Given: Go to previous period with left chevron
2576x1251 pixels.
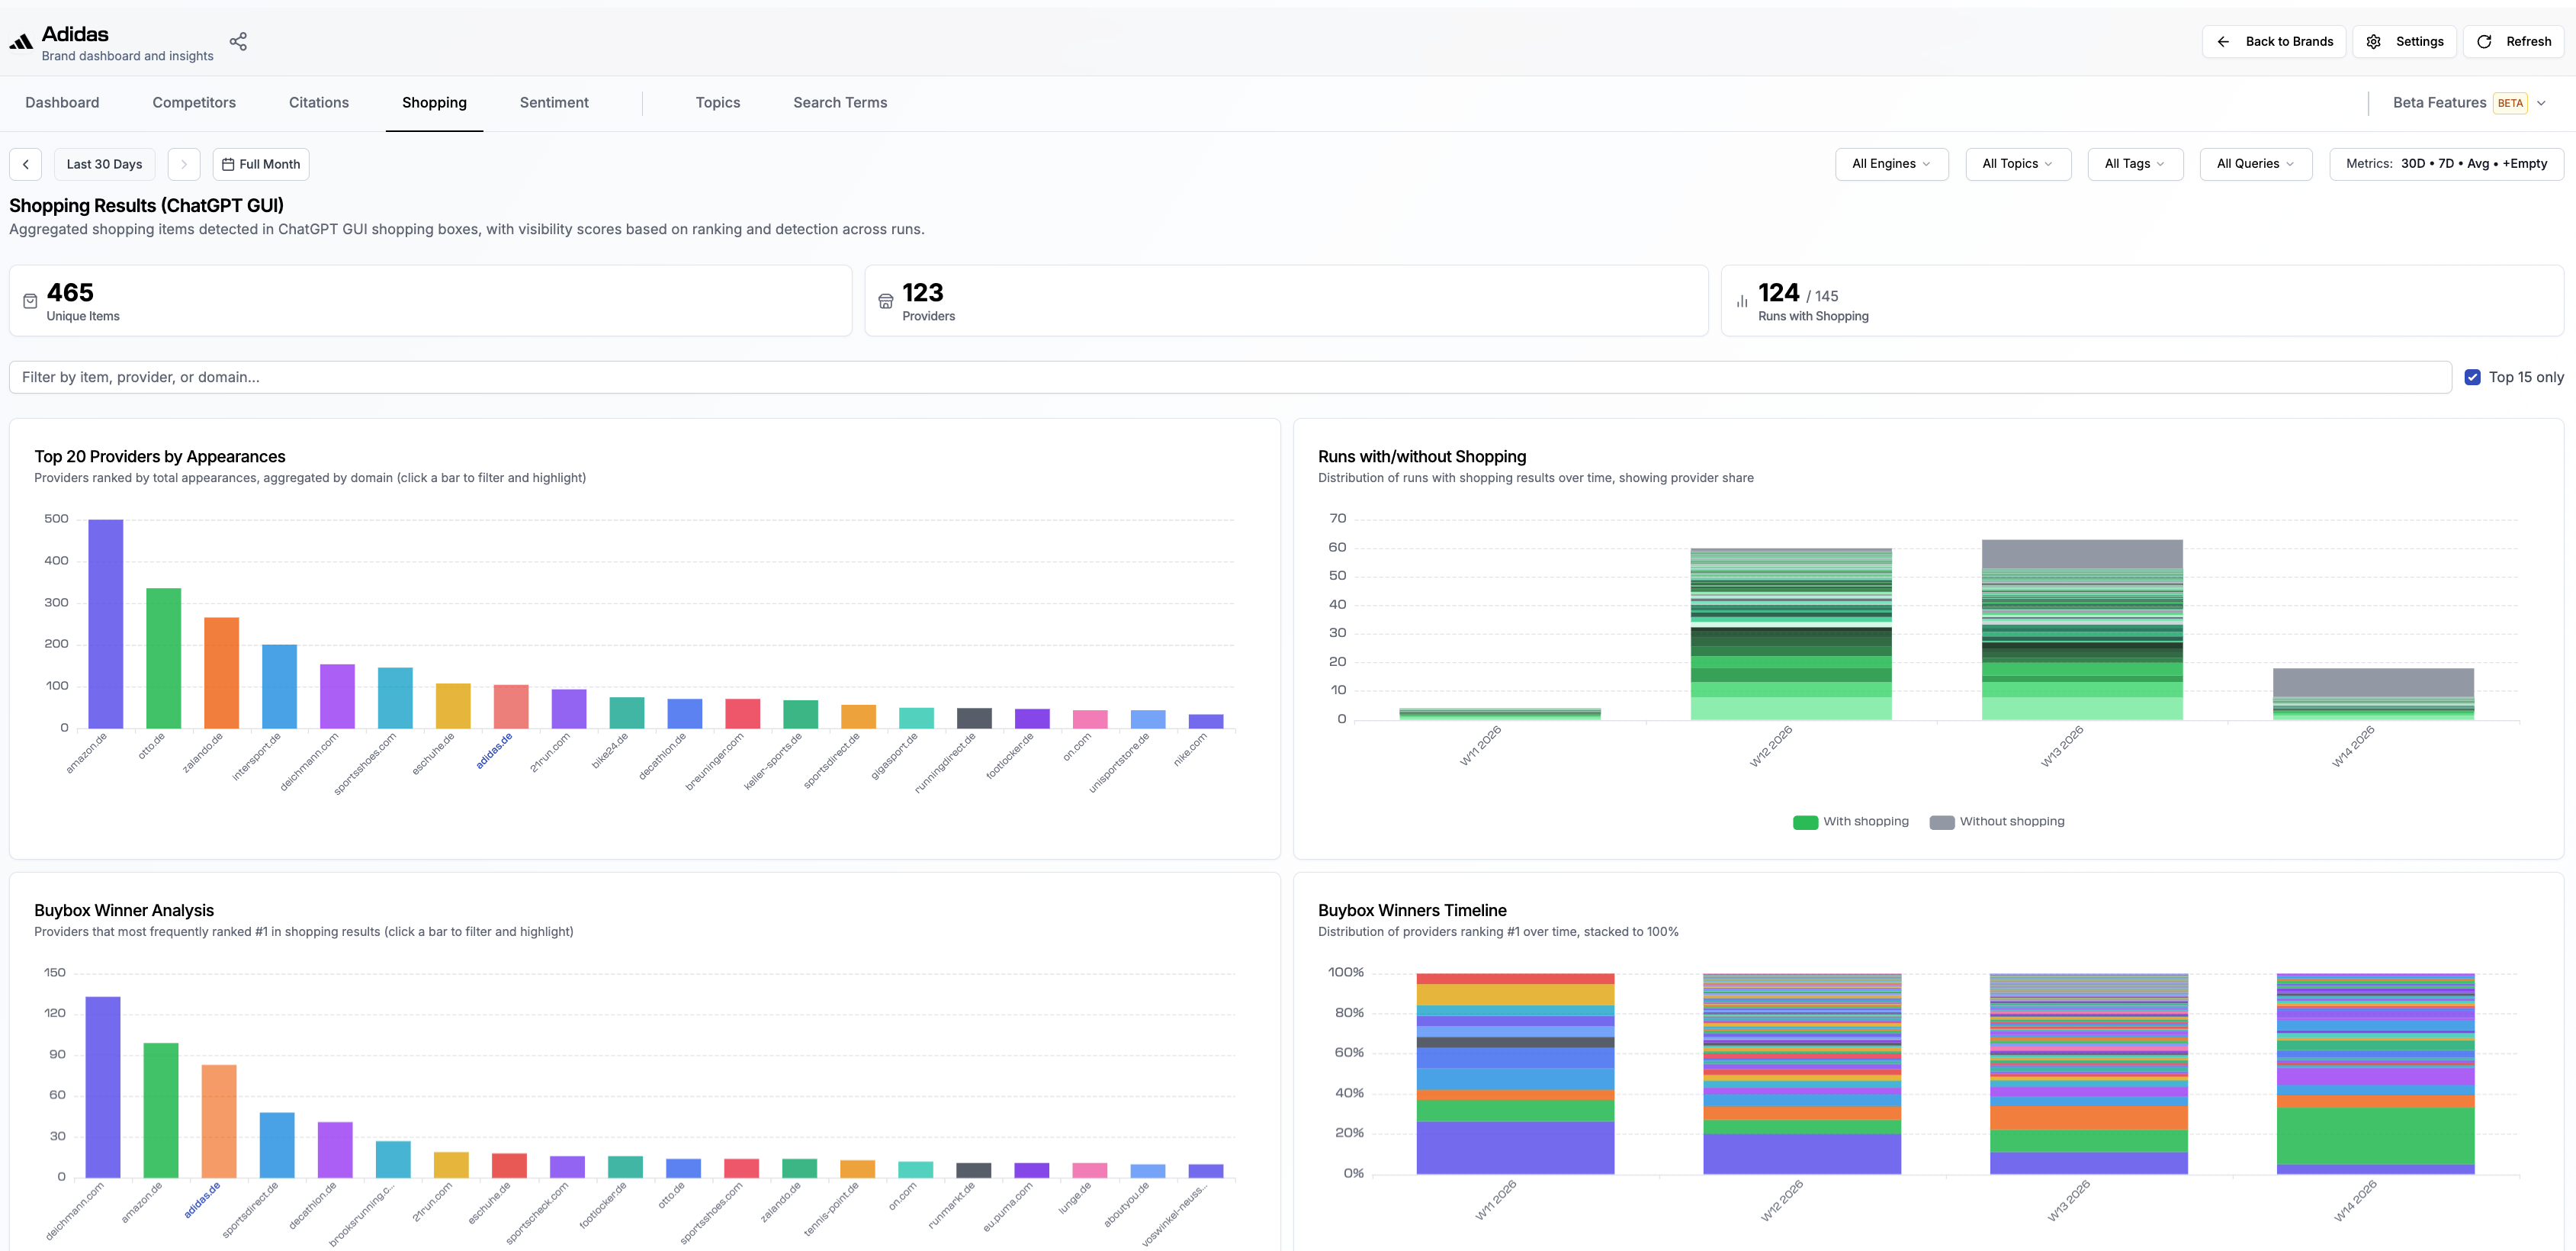Looking at the screenshot, I should tap(26, 164).
